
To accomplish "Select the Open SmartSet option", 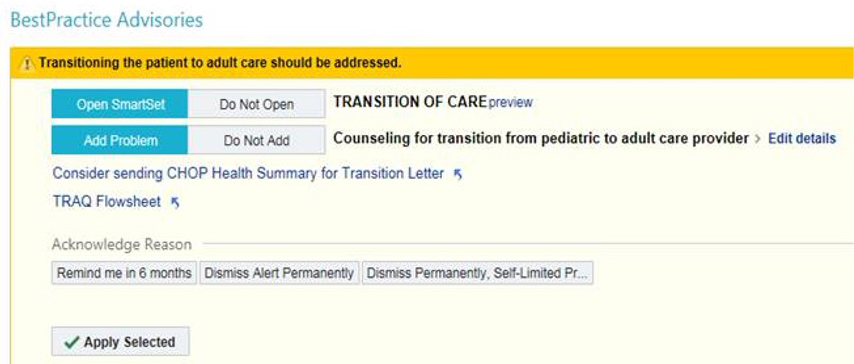I will click(120, 104).
